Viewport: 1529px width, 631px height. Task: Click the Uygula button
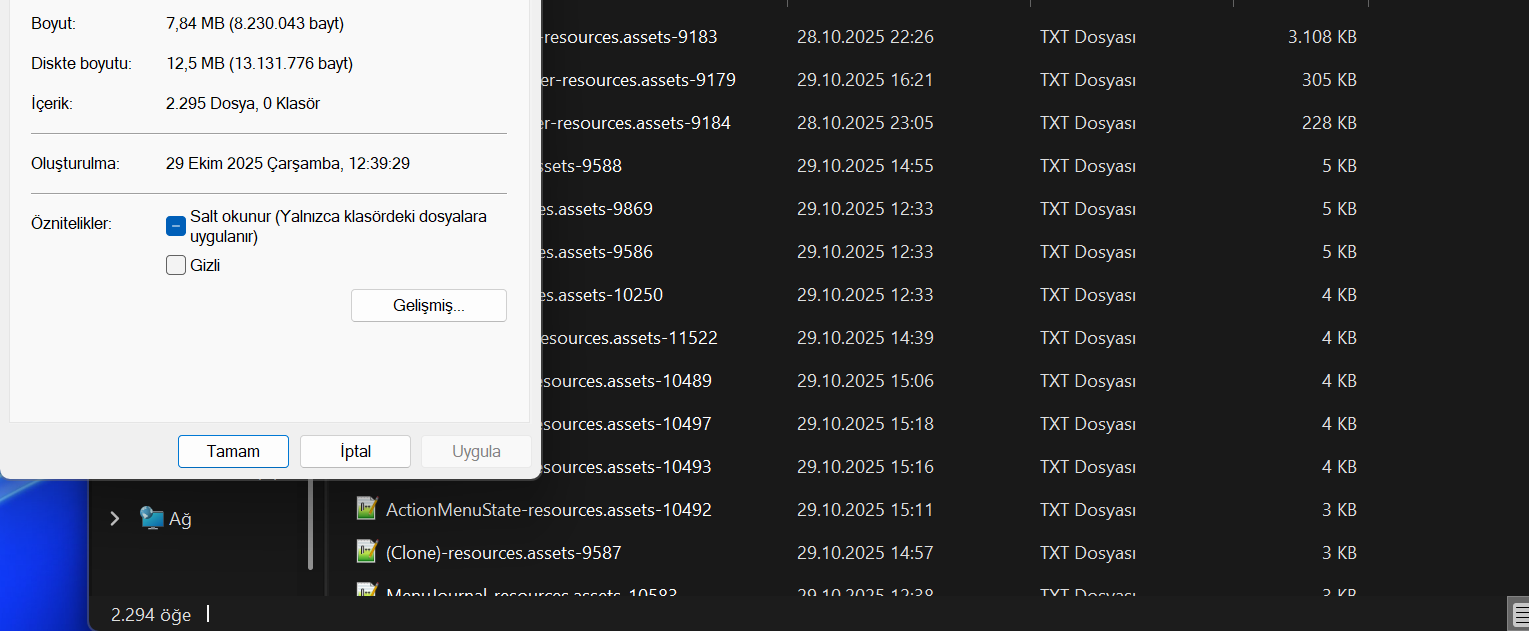point(476,451)
